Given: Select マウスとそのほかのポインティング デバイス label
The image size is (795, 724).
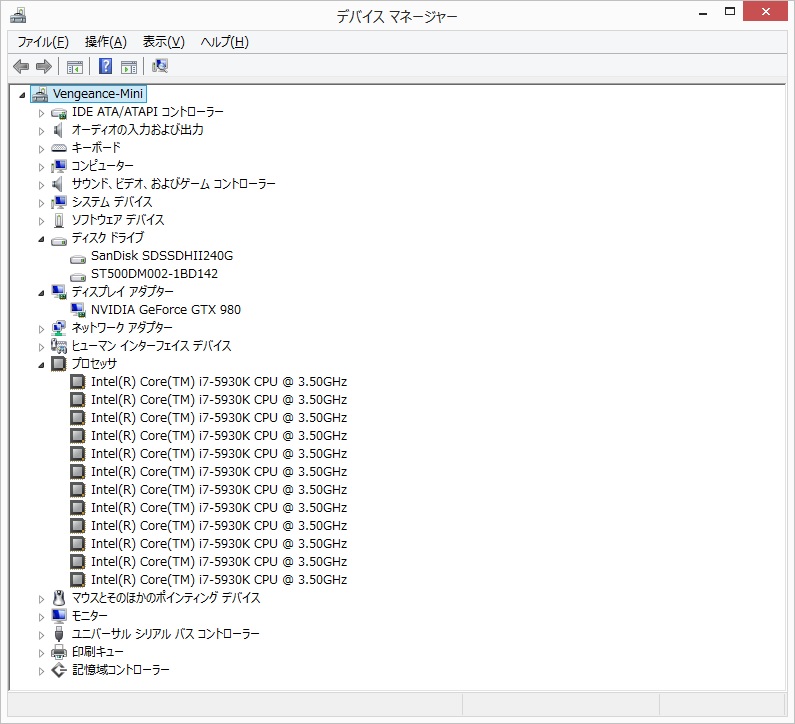Looking at the screenshot, I should pos(166,598).
